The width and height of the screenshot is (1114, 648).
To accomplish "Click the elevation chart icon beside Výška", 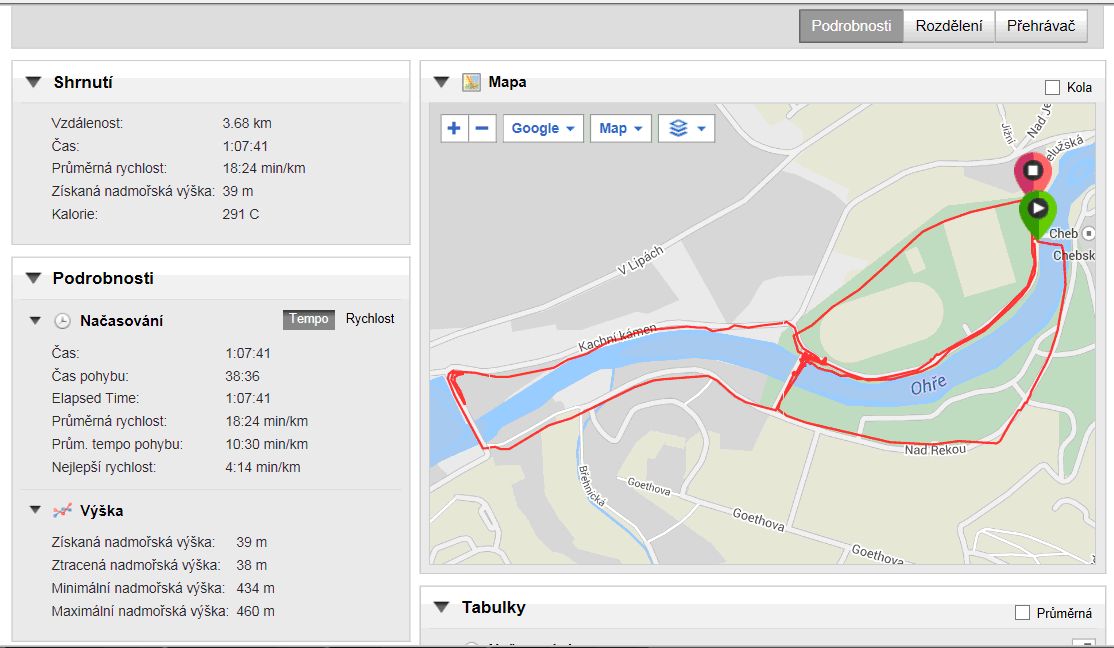I will click(62, 511).
